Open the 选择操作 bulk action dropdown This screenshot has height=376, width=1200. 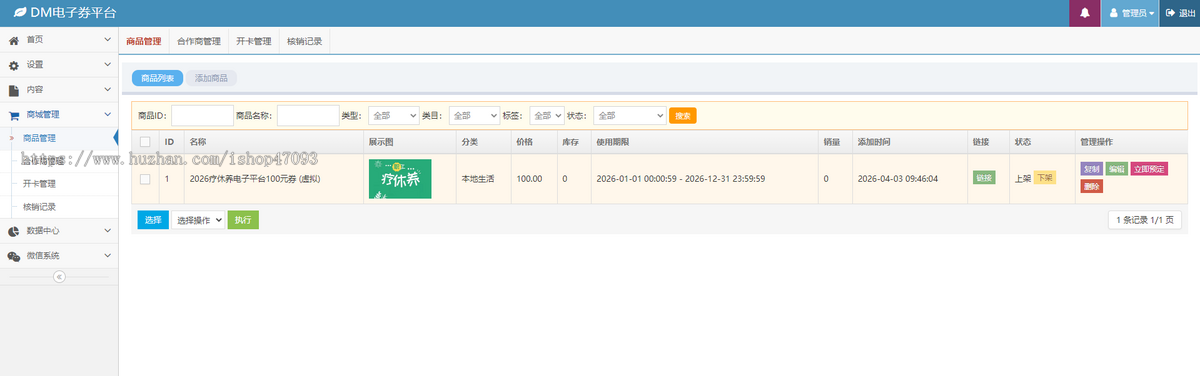pyautogui.click(x=198, y=220)
